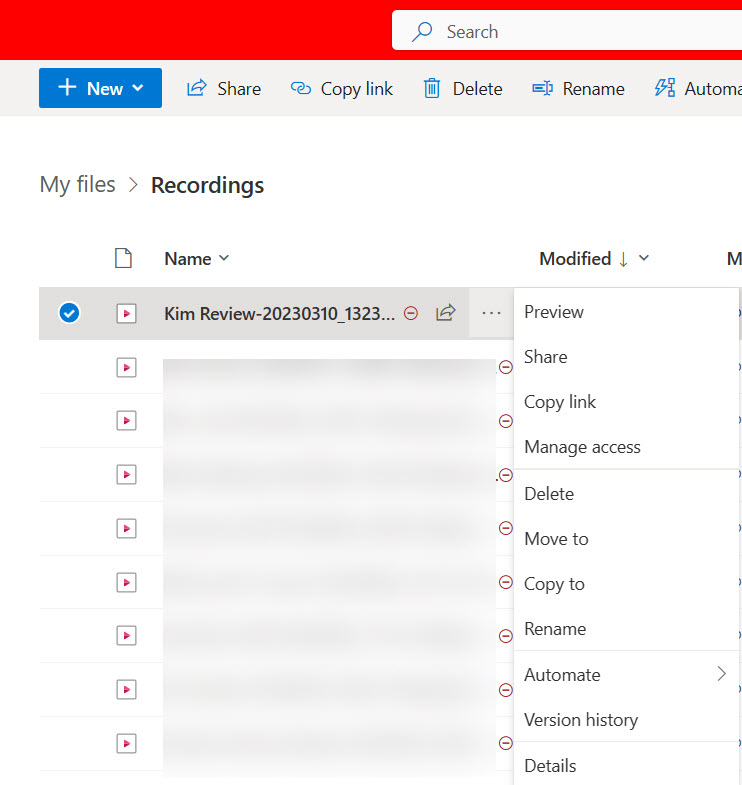Click the search magnifier icon
The height and width of the screenshot is (785, 742).
click(x=422, y=32)
